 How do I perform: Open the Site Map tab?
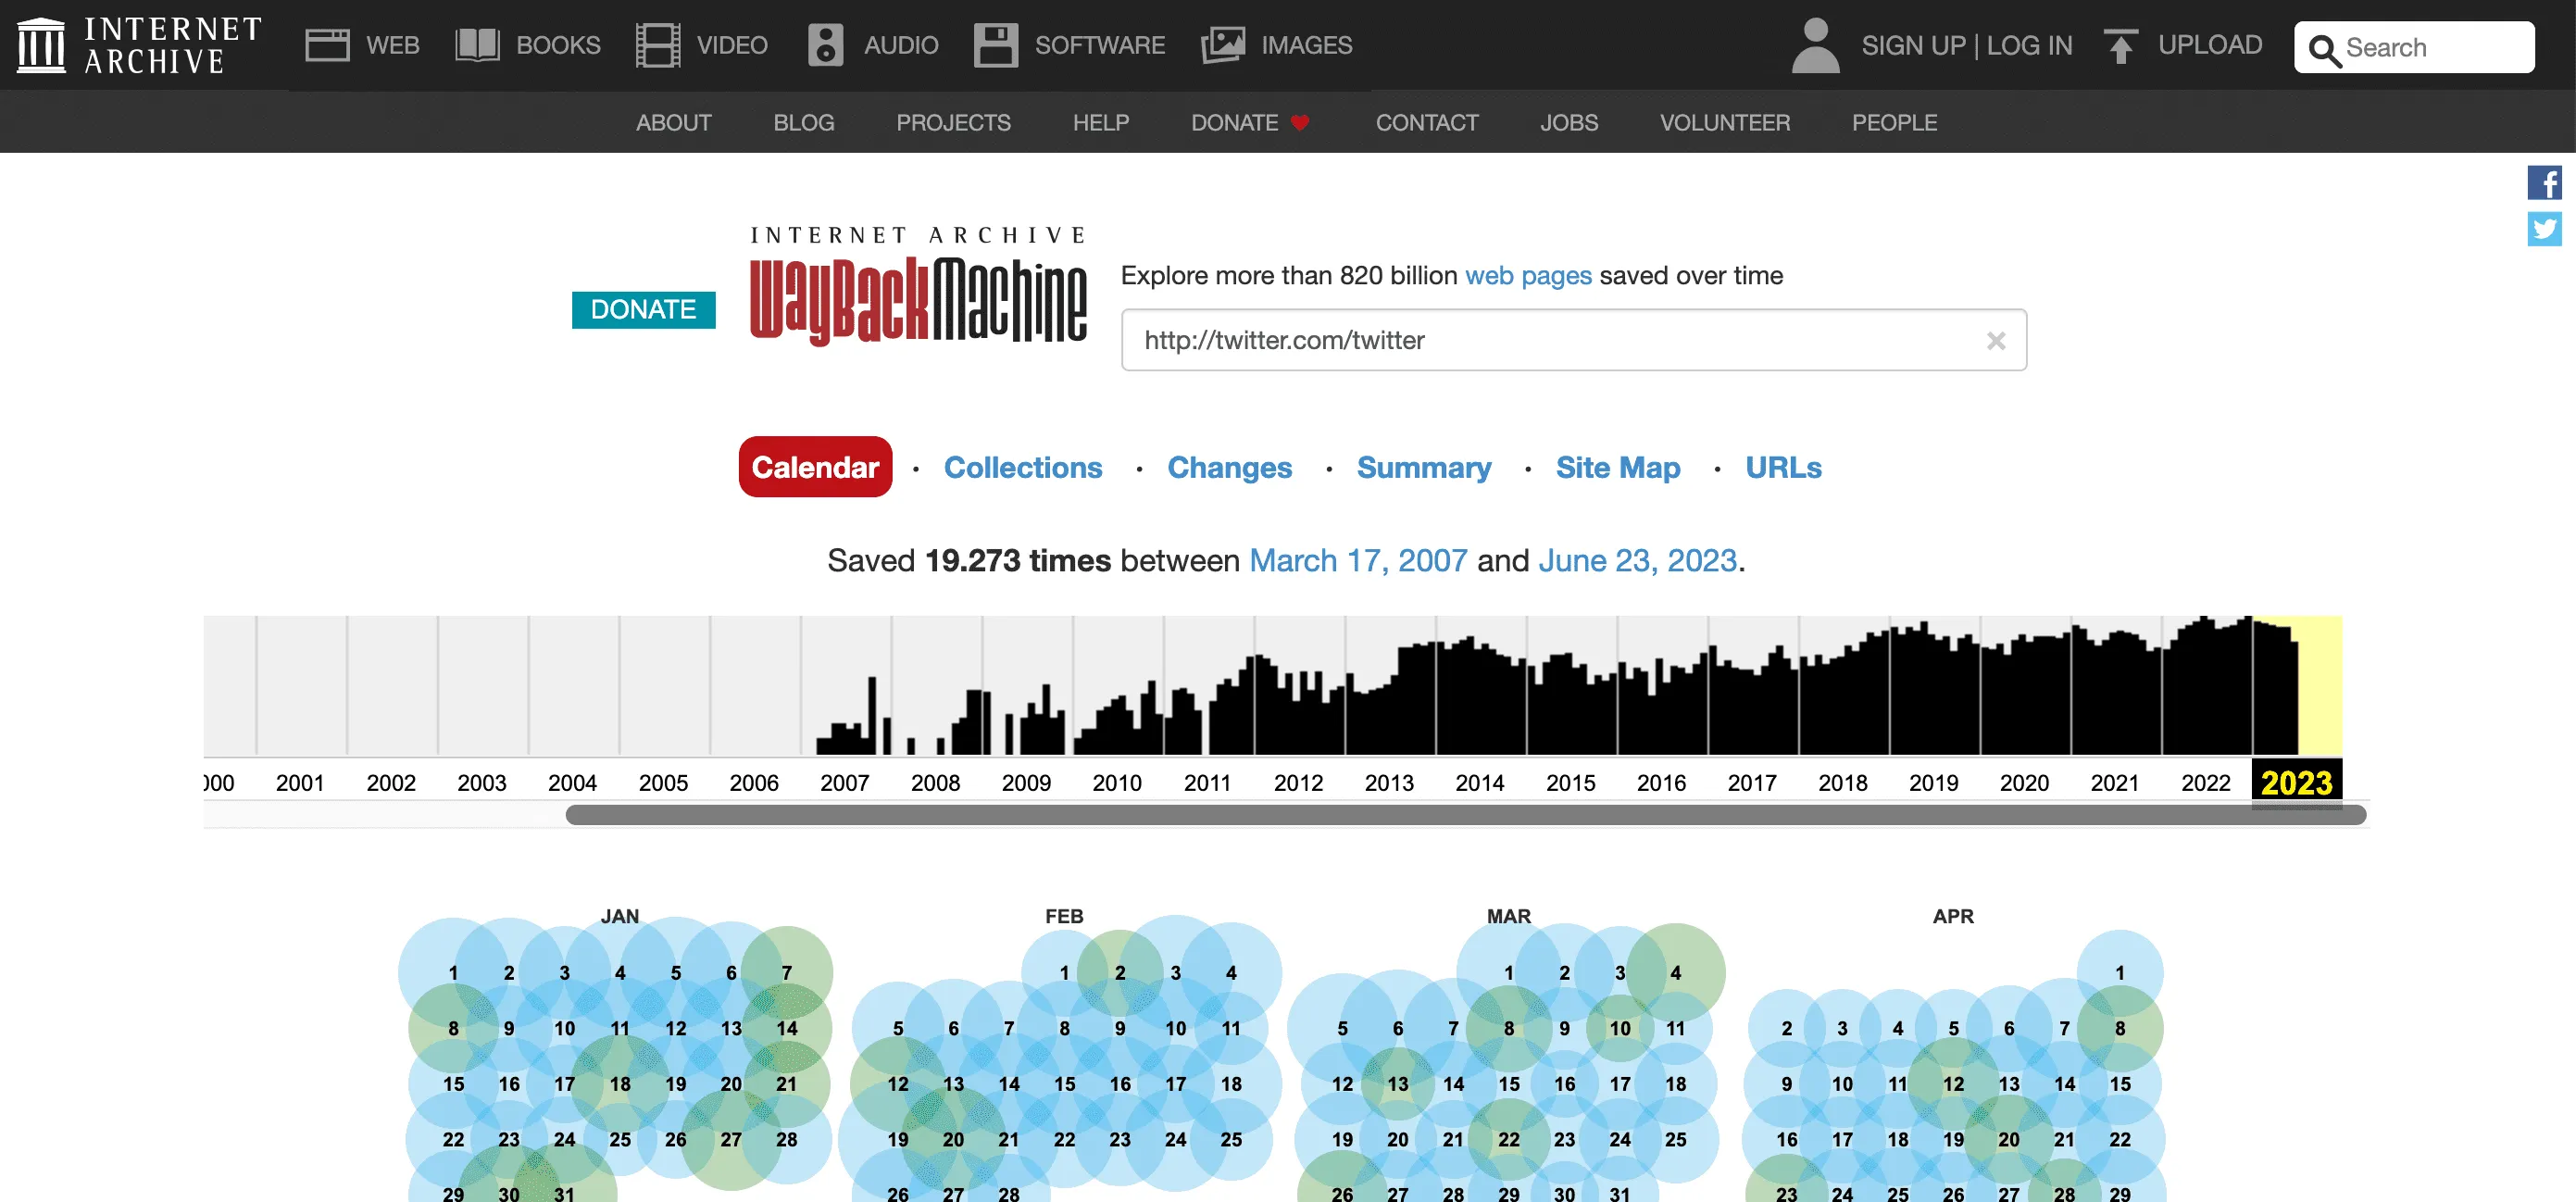click(x=1617, y=467)
